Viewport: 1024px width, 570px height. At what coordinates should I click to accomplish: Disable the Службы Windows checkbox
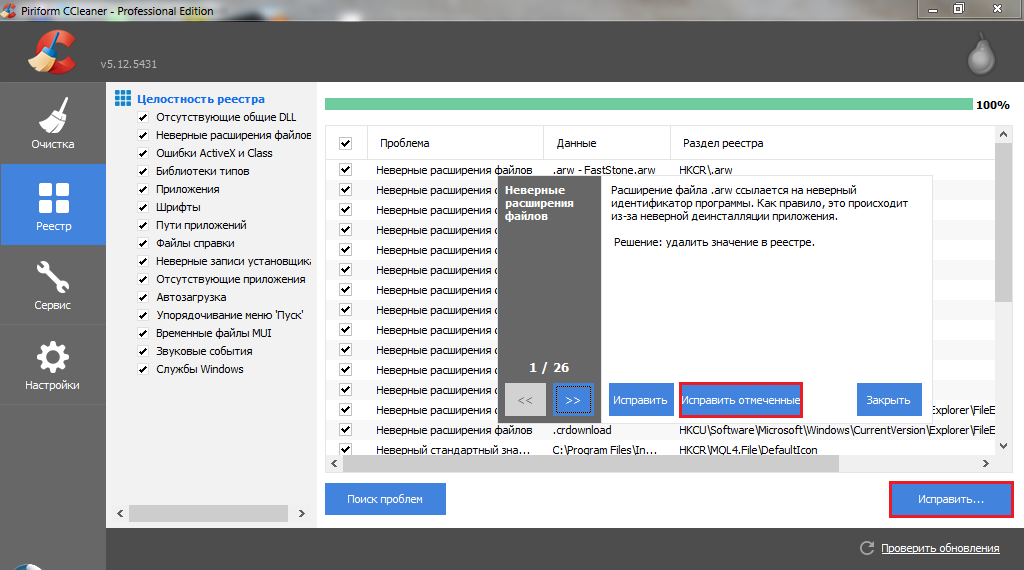coord(143,370)
